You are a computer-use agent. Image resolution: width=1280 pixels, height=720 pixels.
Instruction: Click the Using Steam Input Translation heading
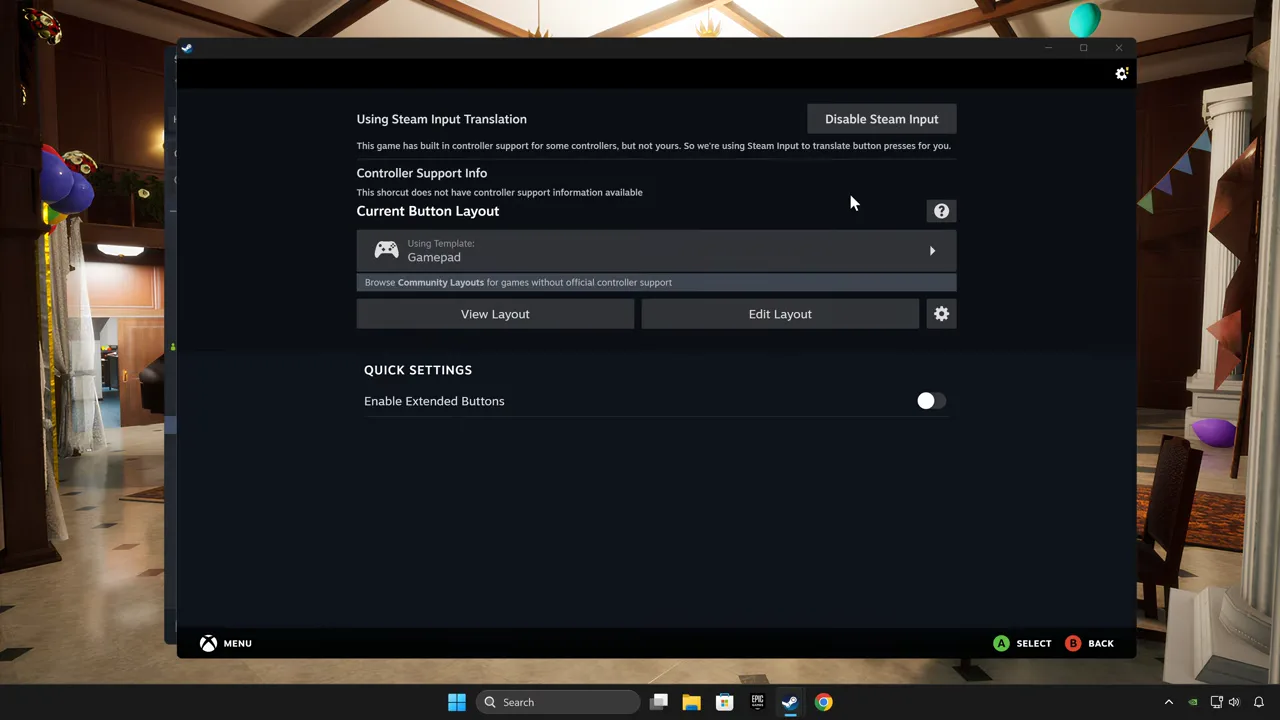point(442,119)
